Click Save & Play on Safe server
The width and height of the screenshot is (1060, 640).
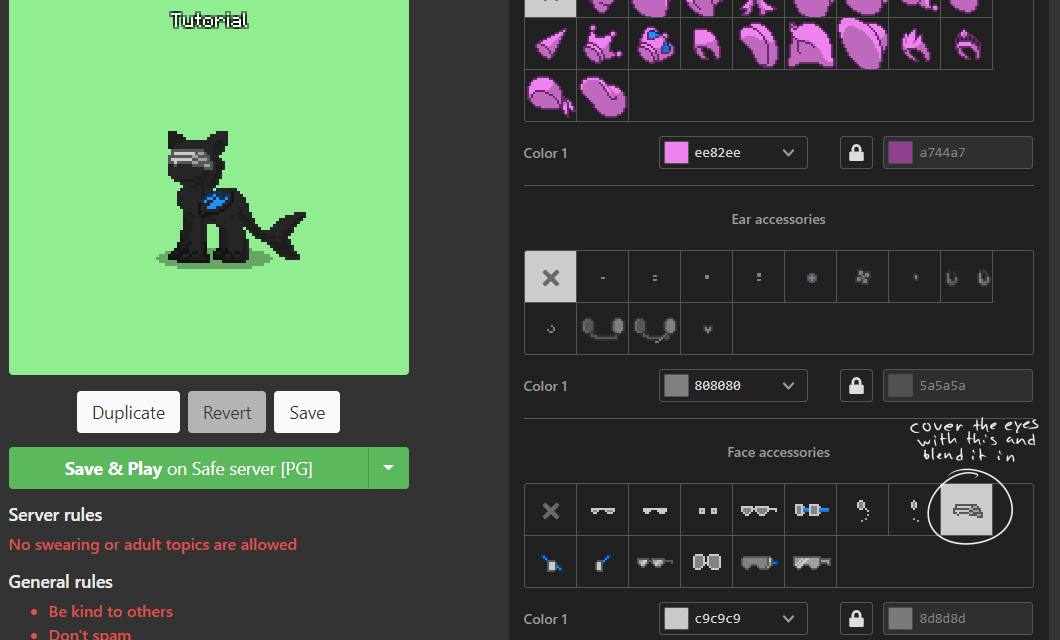point(189,468)
